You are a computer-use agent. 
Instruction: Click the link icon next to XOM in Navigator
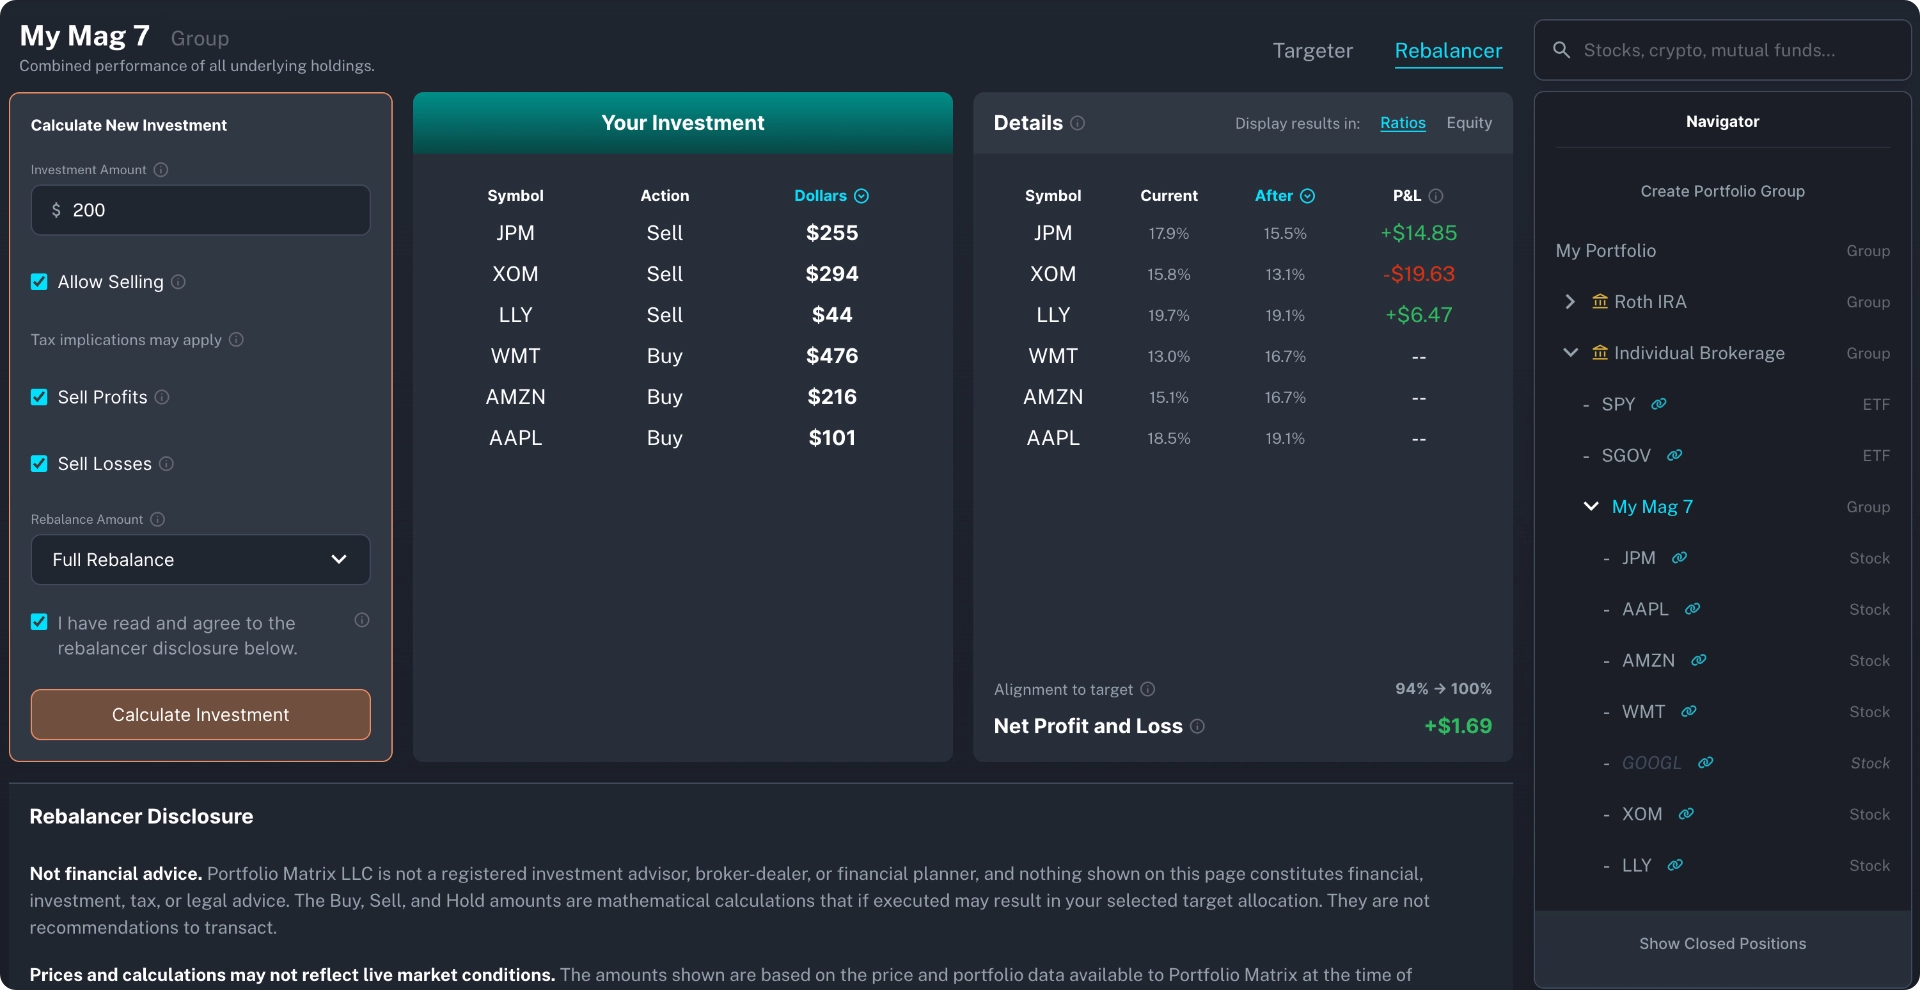[1686, 814]
